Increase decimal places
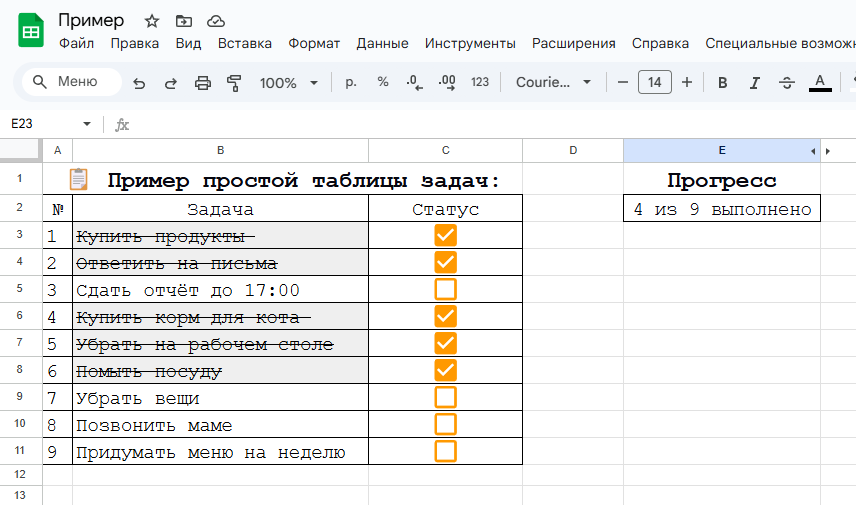The image size is (856, 505). (x=447, y=82)
